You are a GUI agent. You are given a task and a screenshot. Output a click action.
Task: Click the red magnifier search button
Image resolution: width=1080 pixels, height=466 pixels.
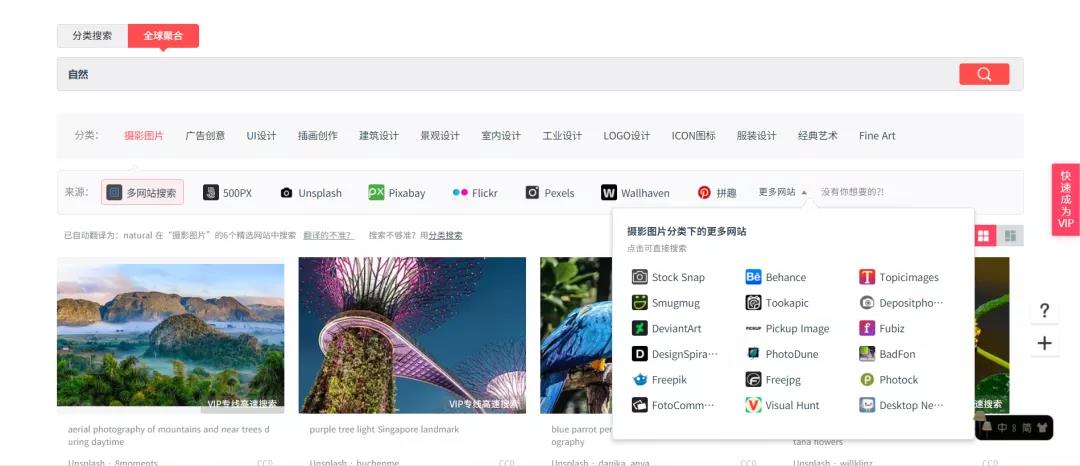pyautogui.click(x=983, y=74)
